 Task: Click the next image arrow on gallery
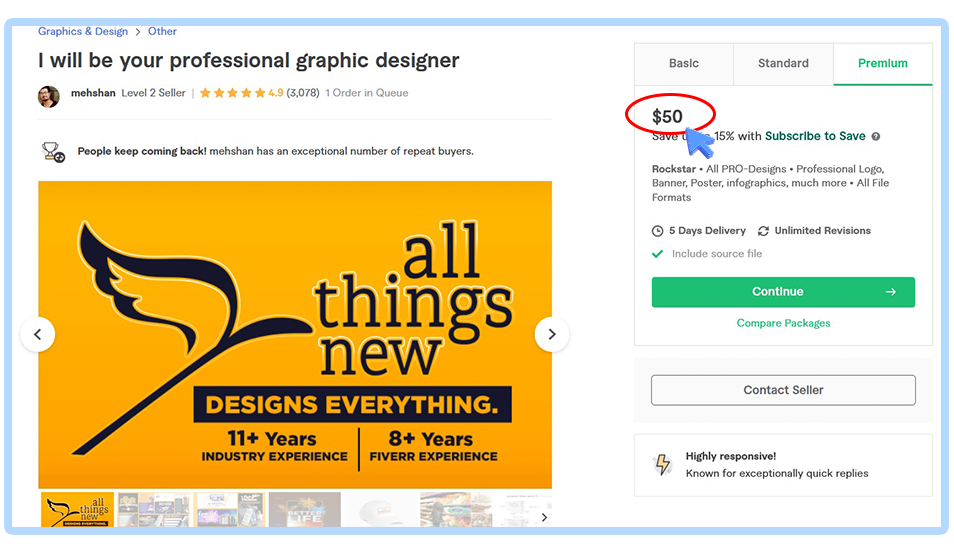point(551,335)
